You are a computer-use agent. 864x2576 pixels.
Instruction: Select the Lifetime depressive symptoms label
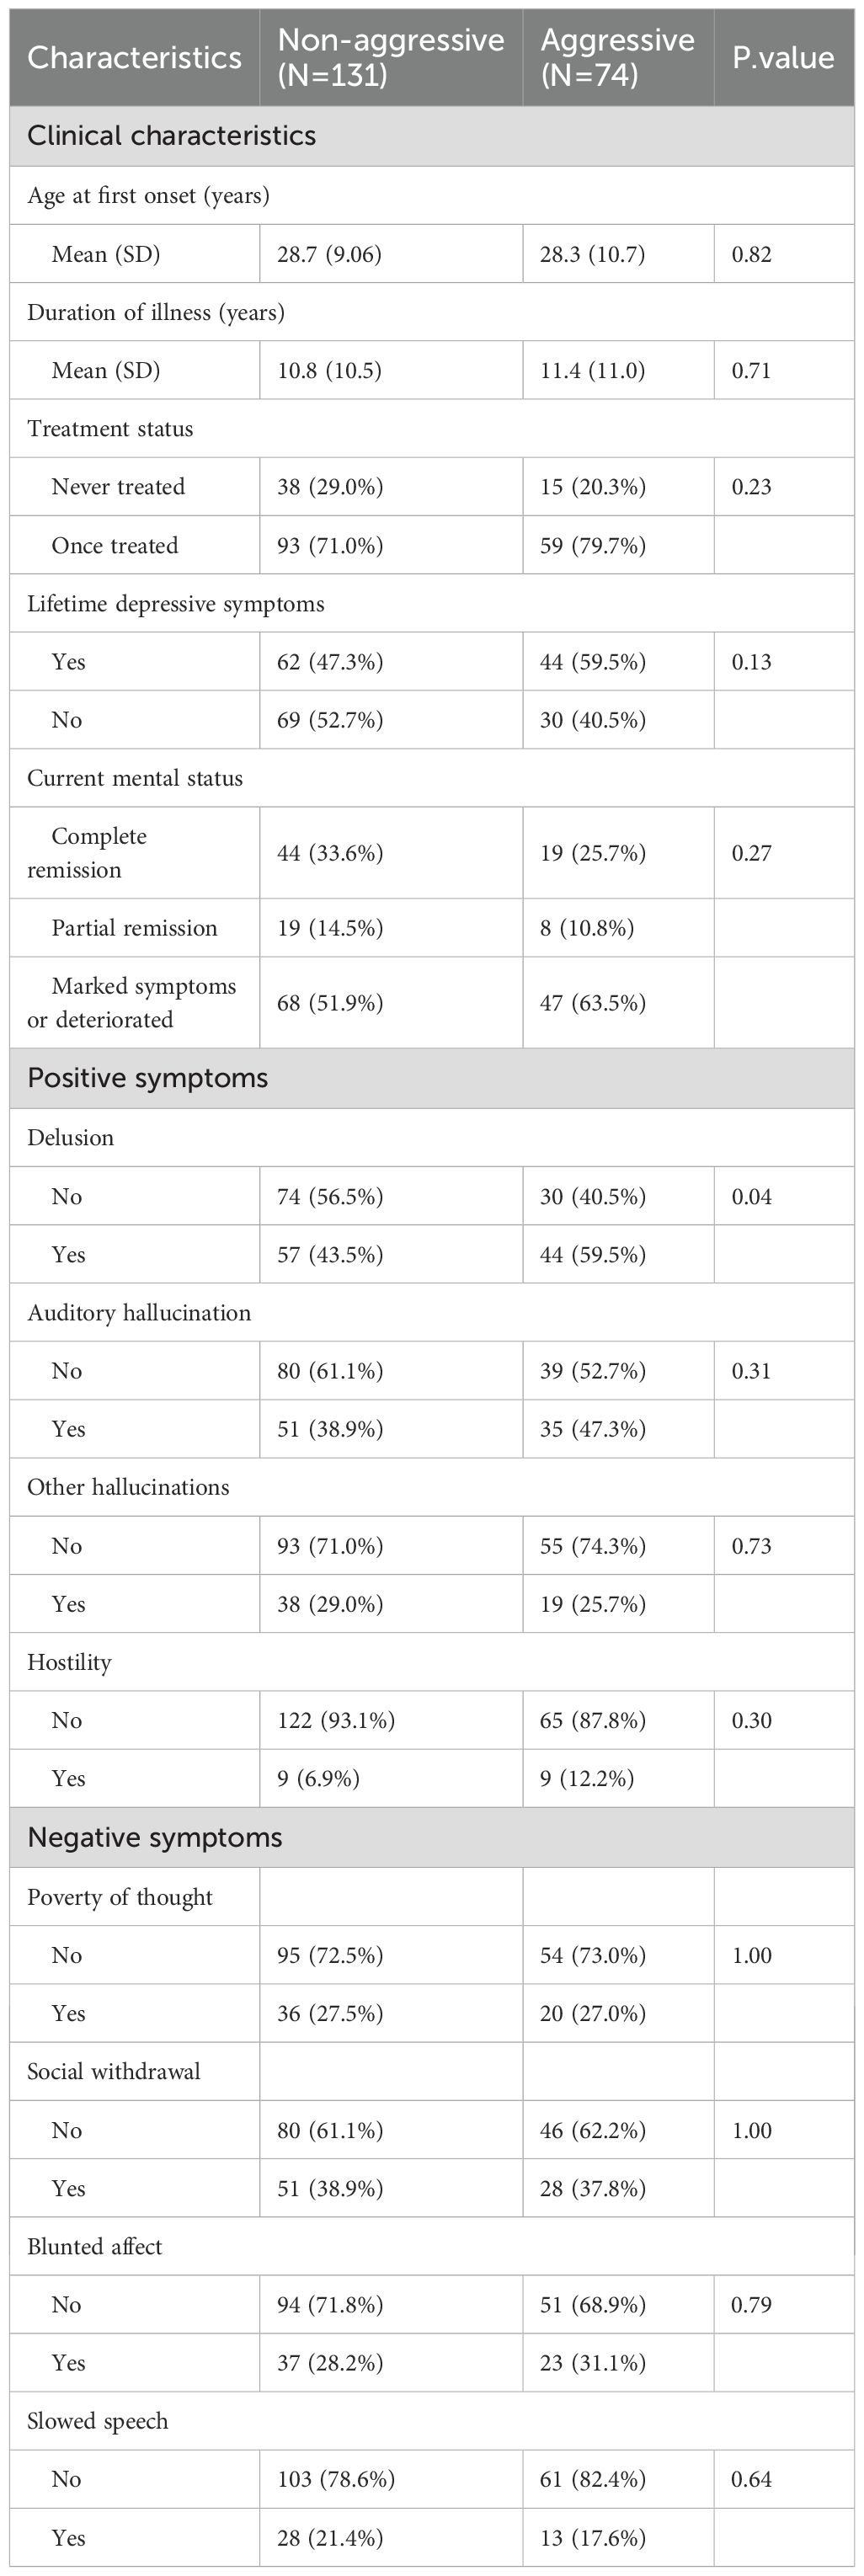(176, 604)
